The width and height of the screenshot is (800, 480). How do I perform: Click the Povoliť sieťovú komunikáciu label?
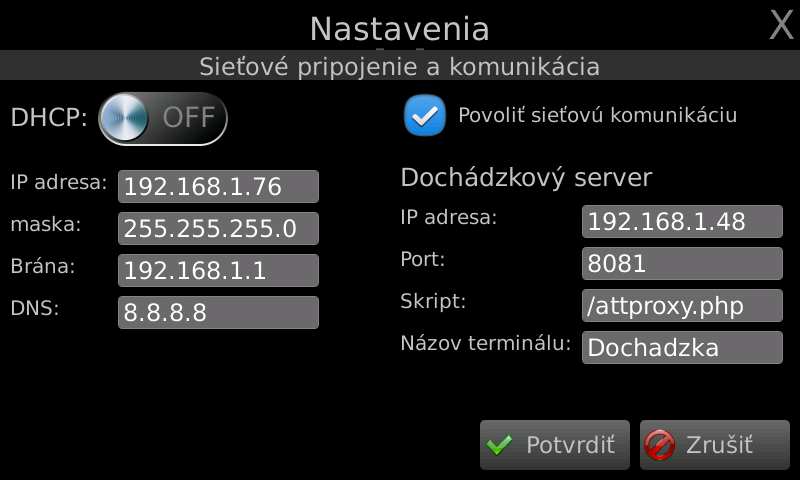point(597,115)
